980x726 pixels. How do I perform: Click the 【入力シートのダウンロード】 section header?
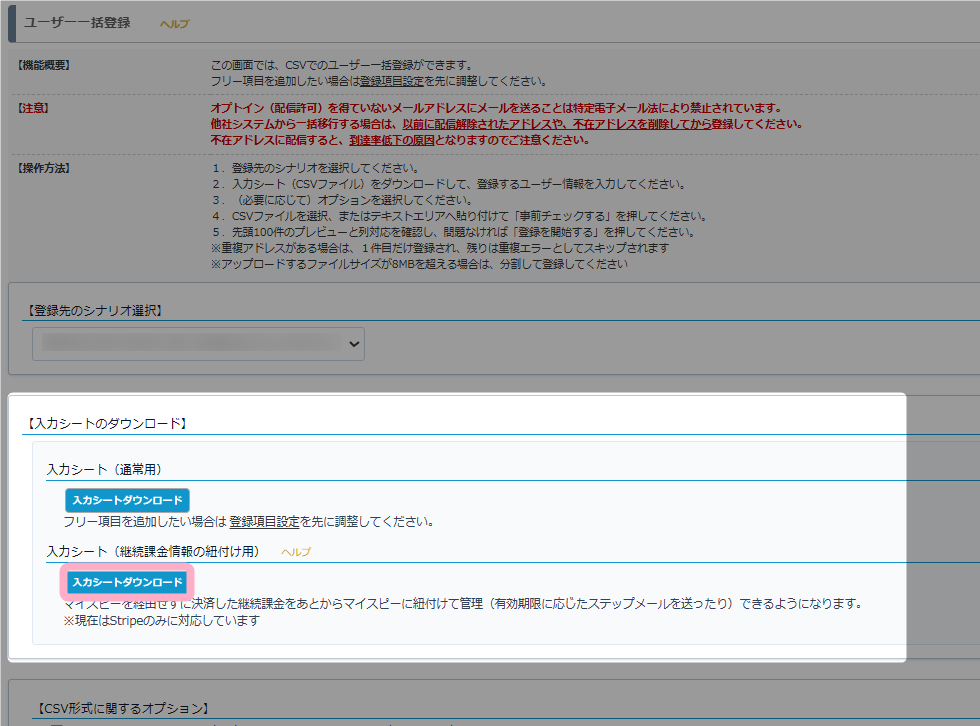coord(105,424)
